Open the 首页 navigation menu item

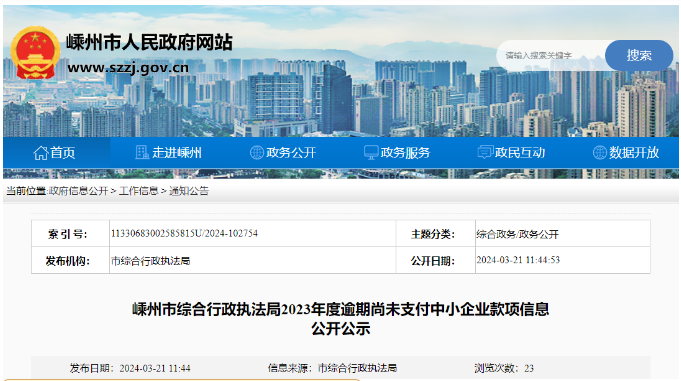click(56, 152)
